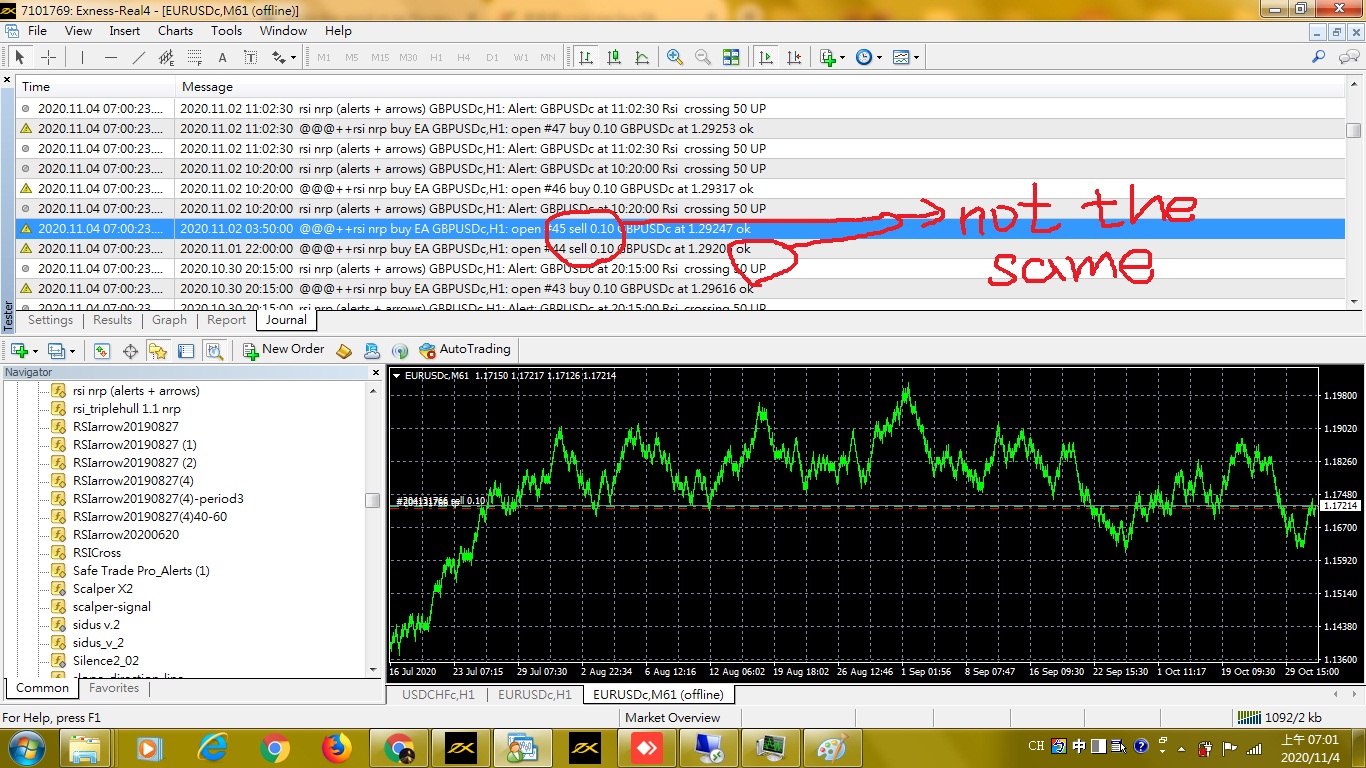Zoom out the chart view

(702, 57)
